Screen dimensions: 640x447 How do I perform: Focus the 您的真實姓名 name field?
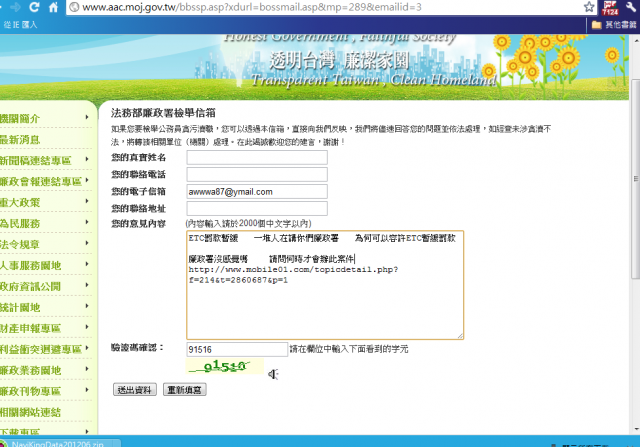click(x=257, y=158)
